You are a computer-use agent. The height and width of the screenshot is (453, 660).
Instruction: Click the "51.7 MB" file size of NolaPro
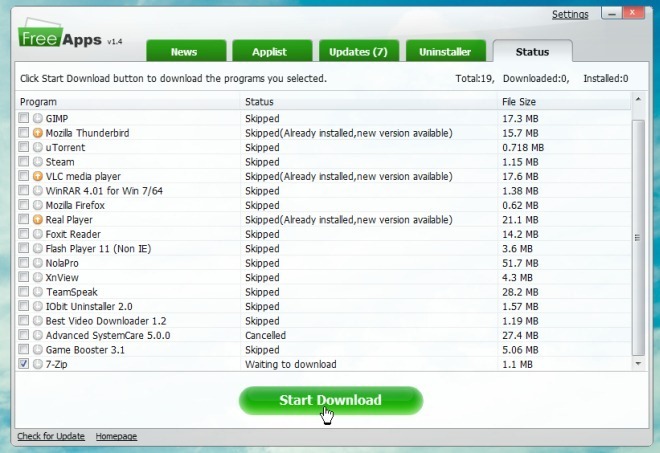(x=520, y=264)
